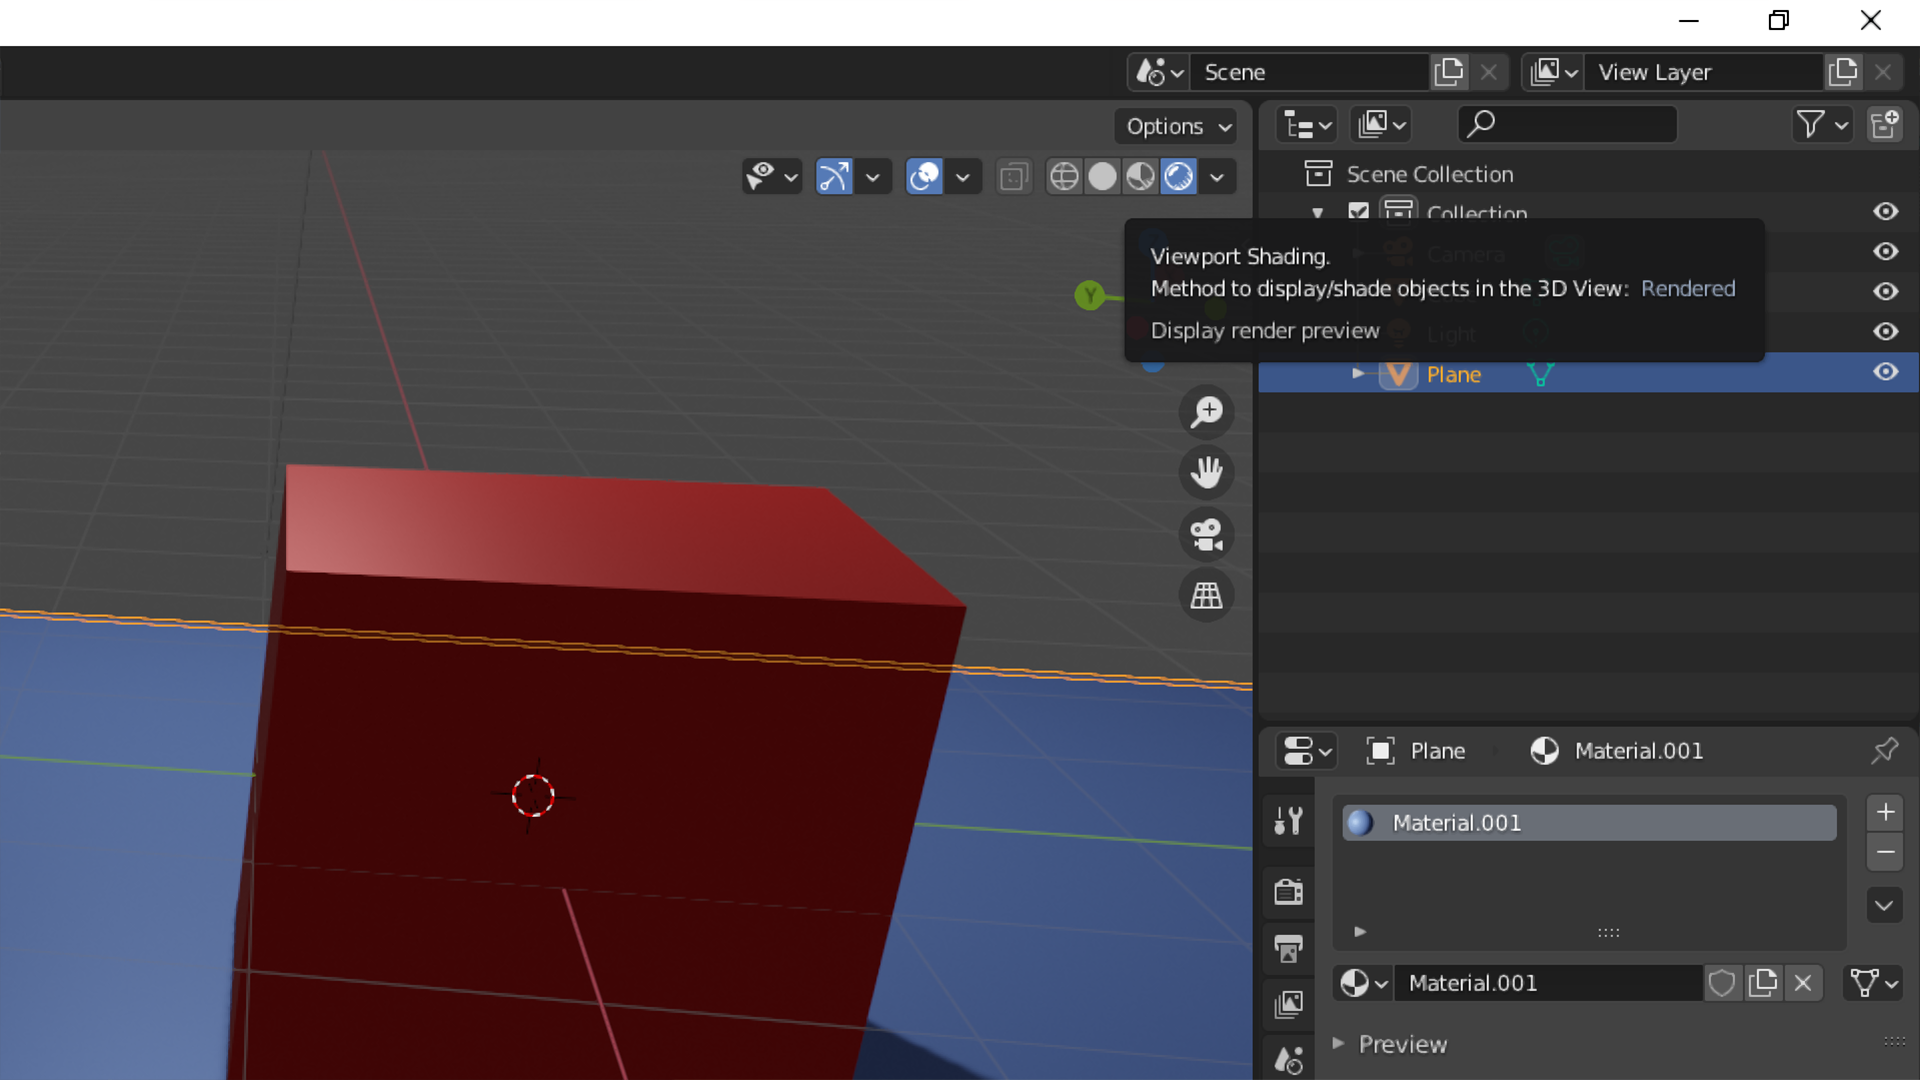This screenshot has width=1920, height=1080.
Task: Toggle viewport overlays button
Action: tap(924, 177)
